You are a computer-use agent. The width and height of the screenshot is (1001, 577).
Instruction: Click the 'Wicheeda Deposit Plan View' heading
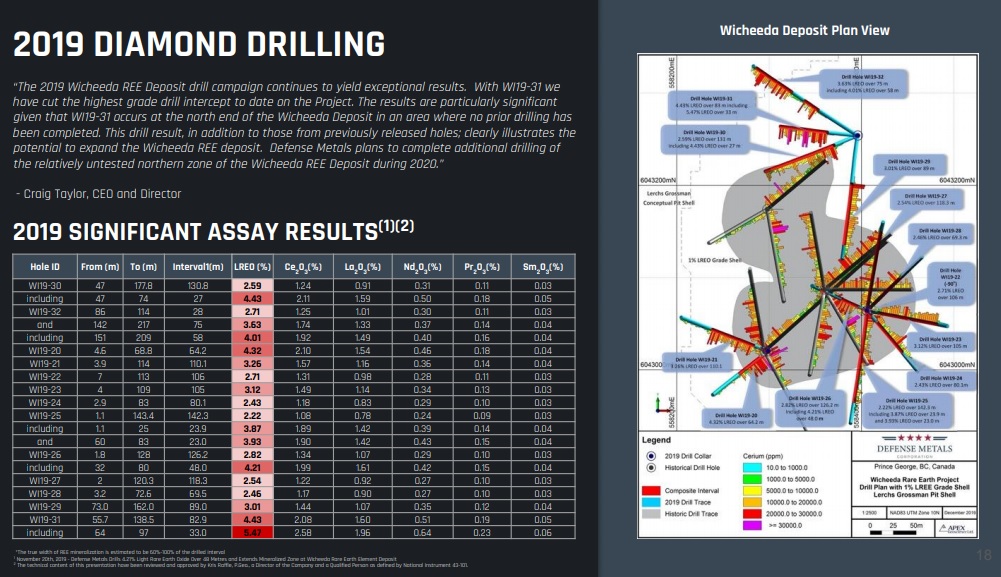804,30
